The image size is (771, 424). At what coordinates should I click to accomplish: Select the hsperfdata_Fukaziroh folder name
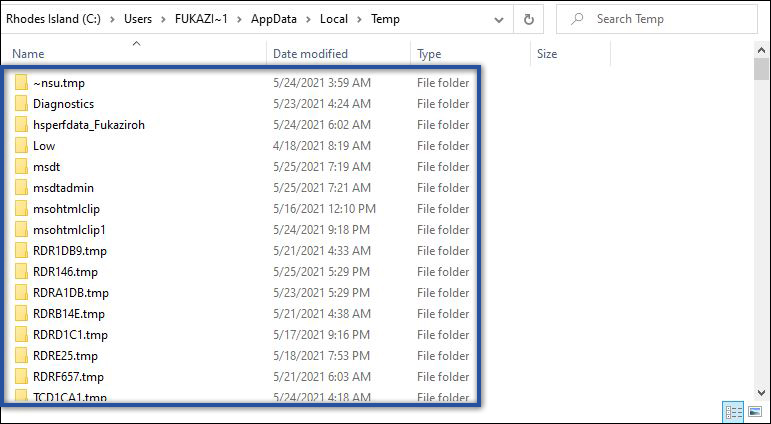tap(89, 125)
